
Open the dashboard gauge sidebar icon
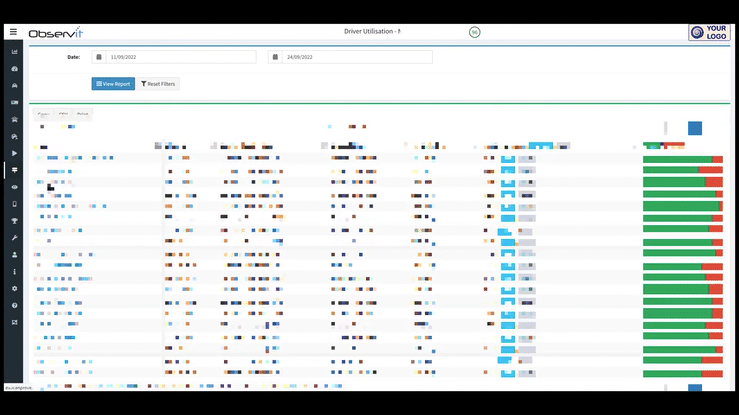15,69
